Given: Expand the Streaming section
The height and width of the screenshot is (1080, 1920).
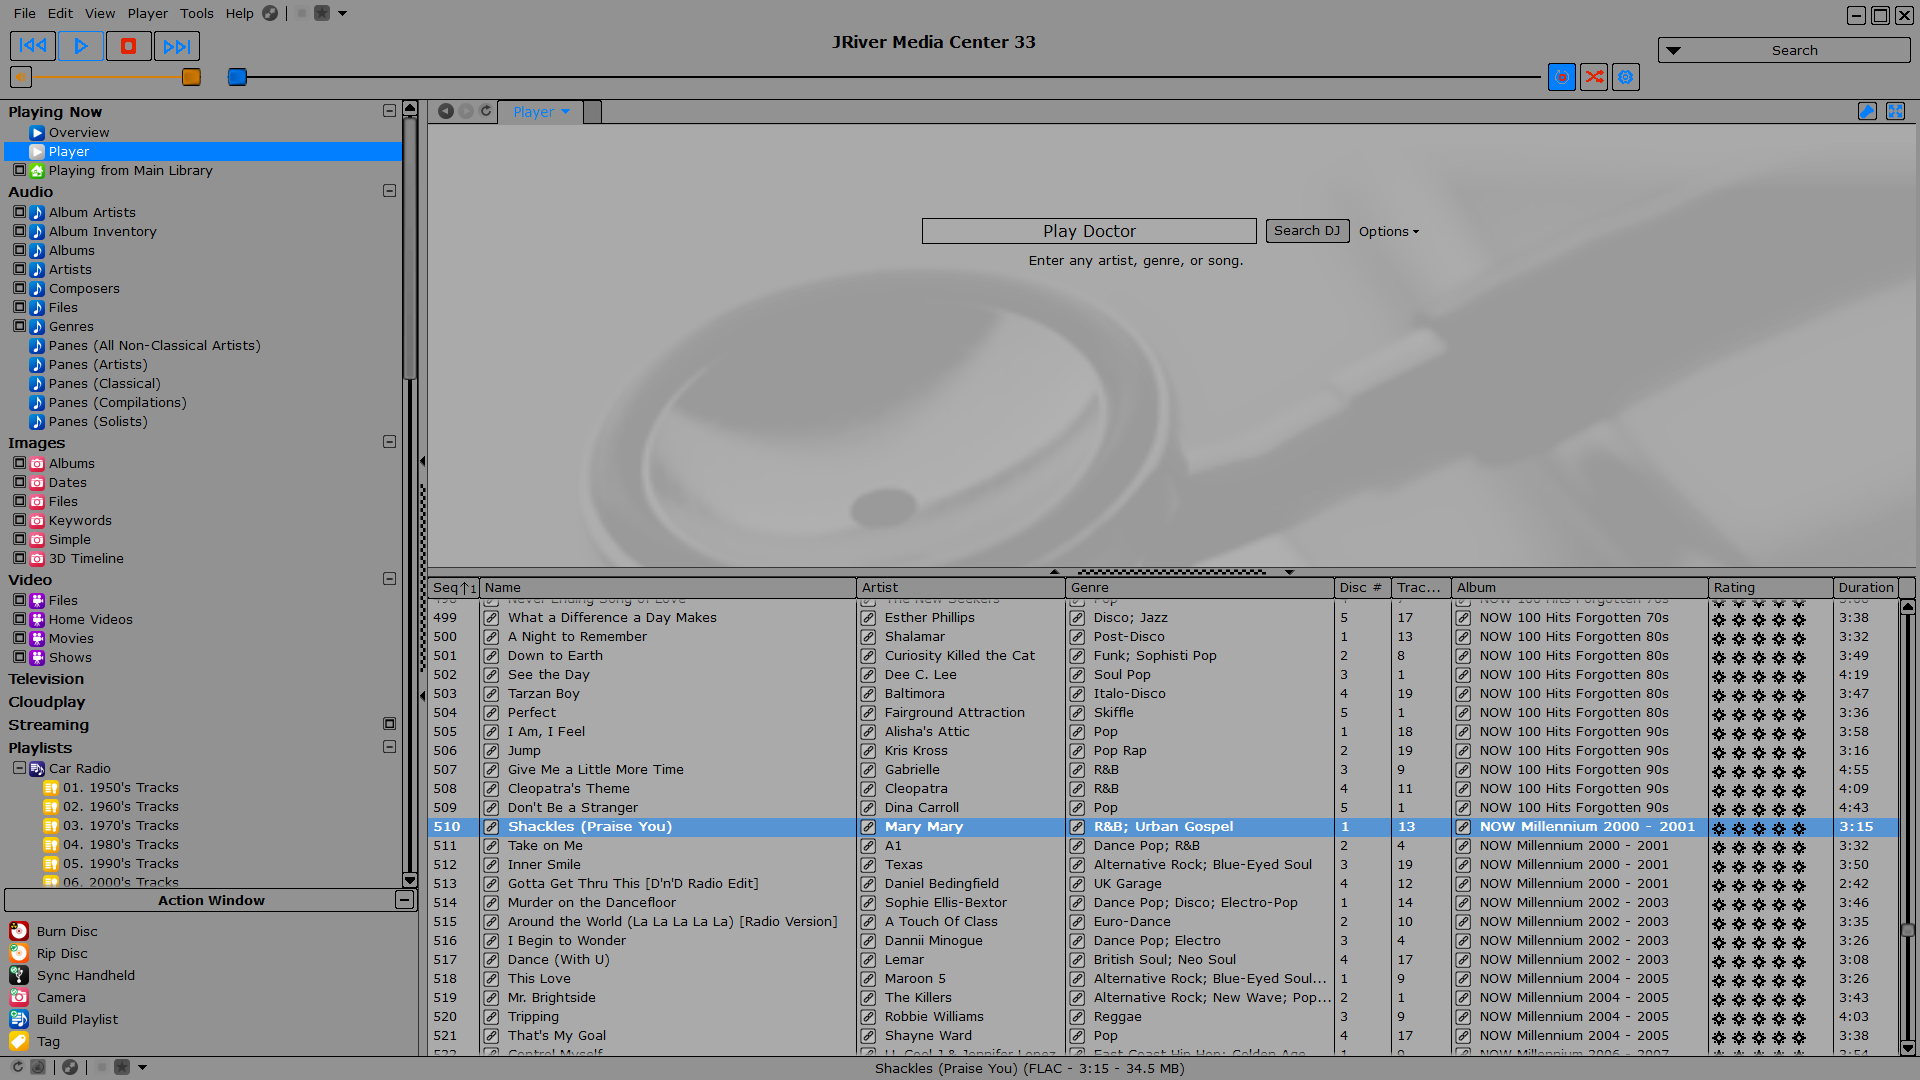Looking at the screenshot, I should [389, 724].
